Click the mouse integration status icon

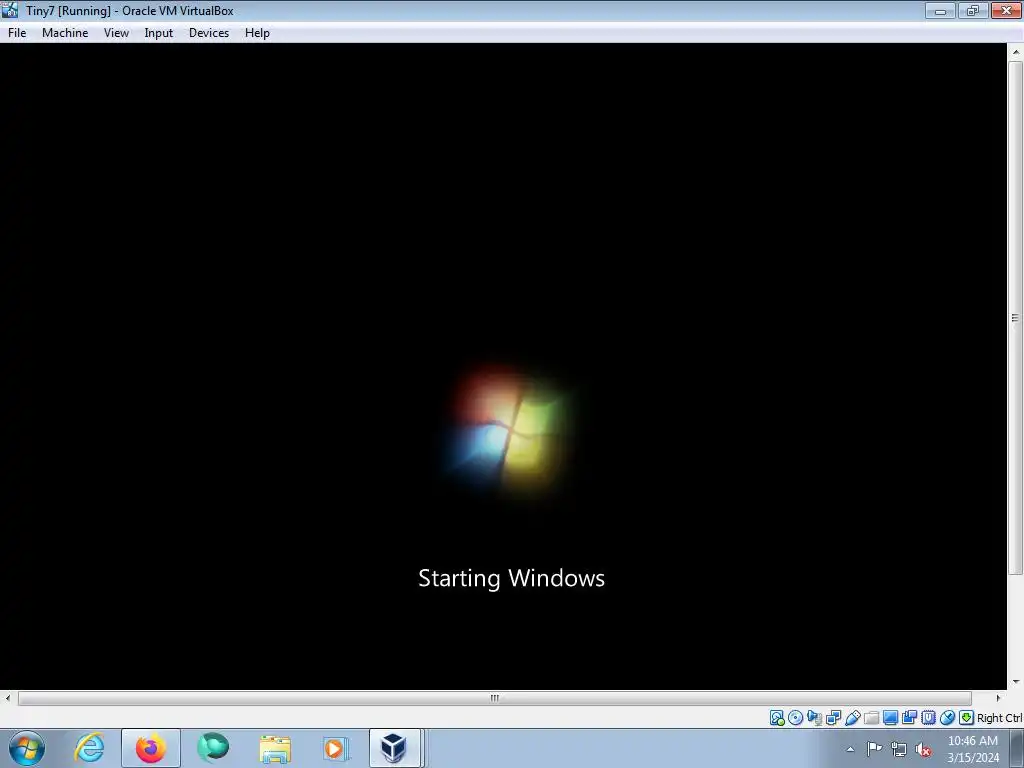[947, 718]
